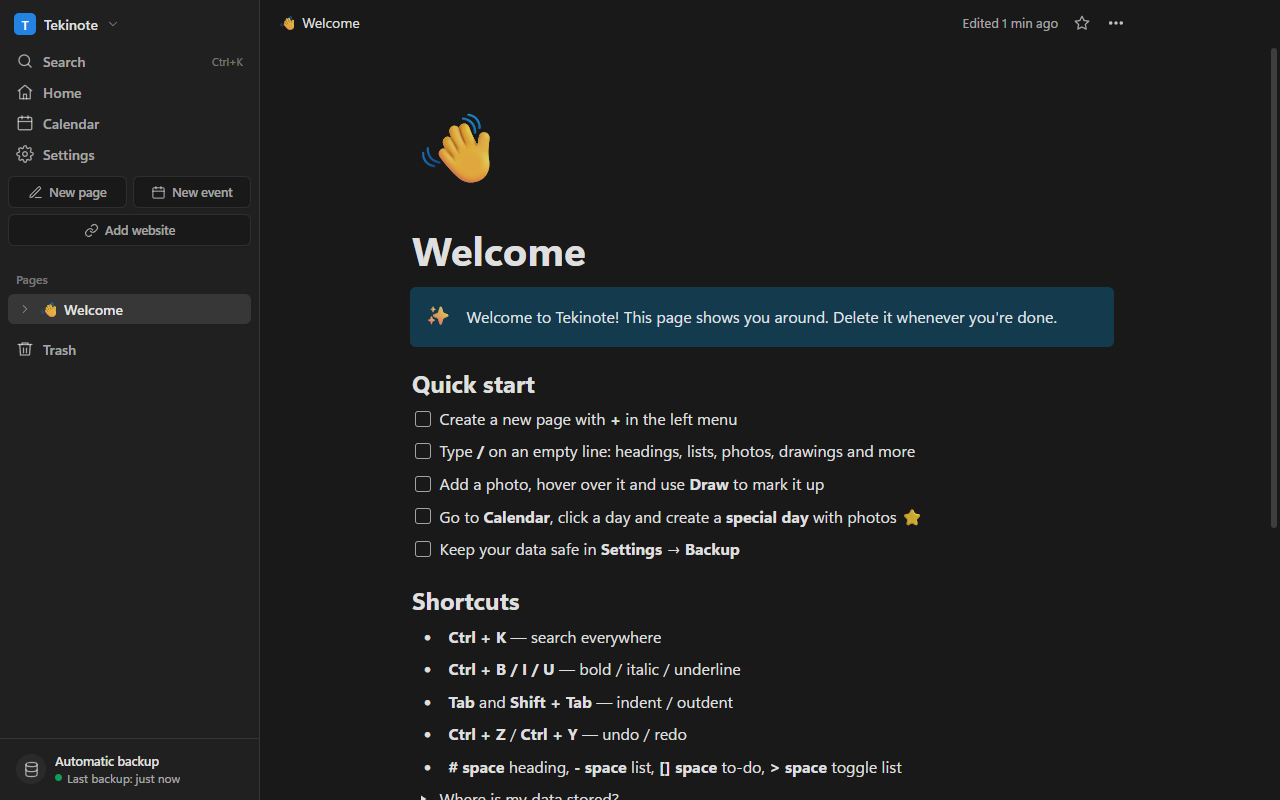This screenshot has width=1280, height=800.
Task: Click the sparkles icon in the callout
Action: point(438,316)
